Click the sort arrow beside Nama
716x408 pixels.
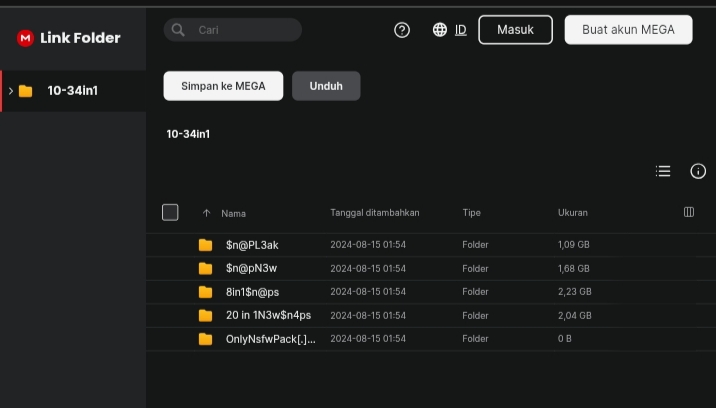point(206,213)
